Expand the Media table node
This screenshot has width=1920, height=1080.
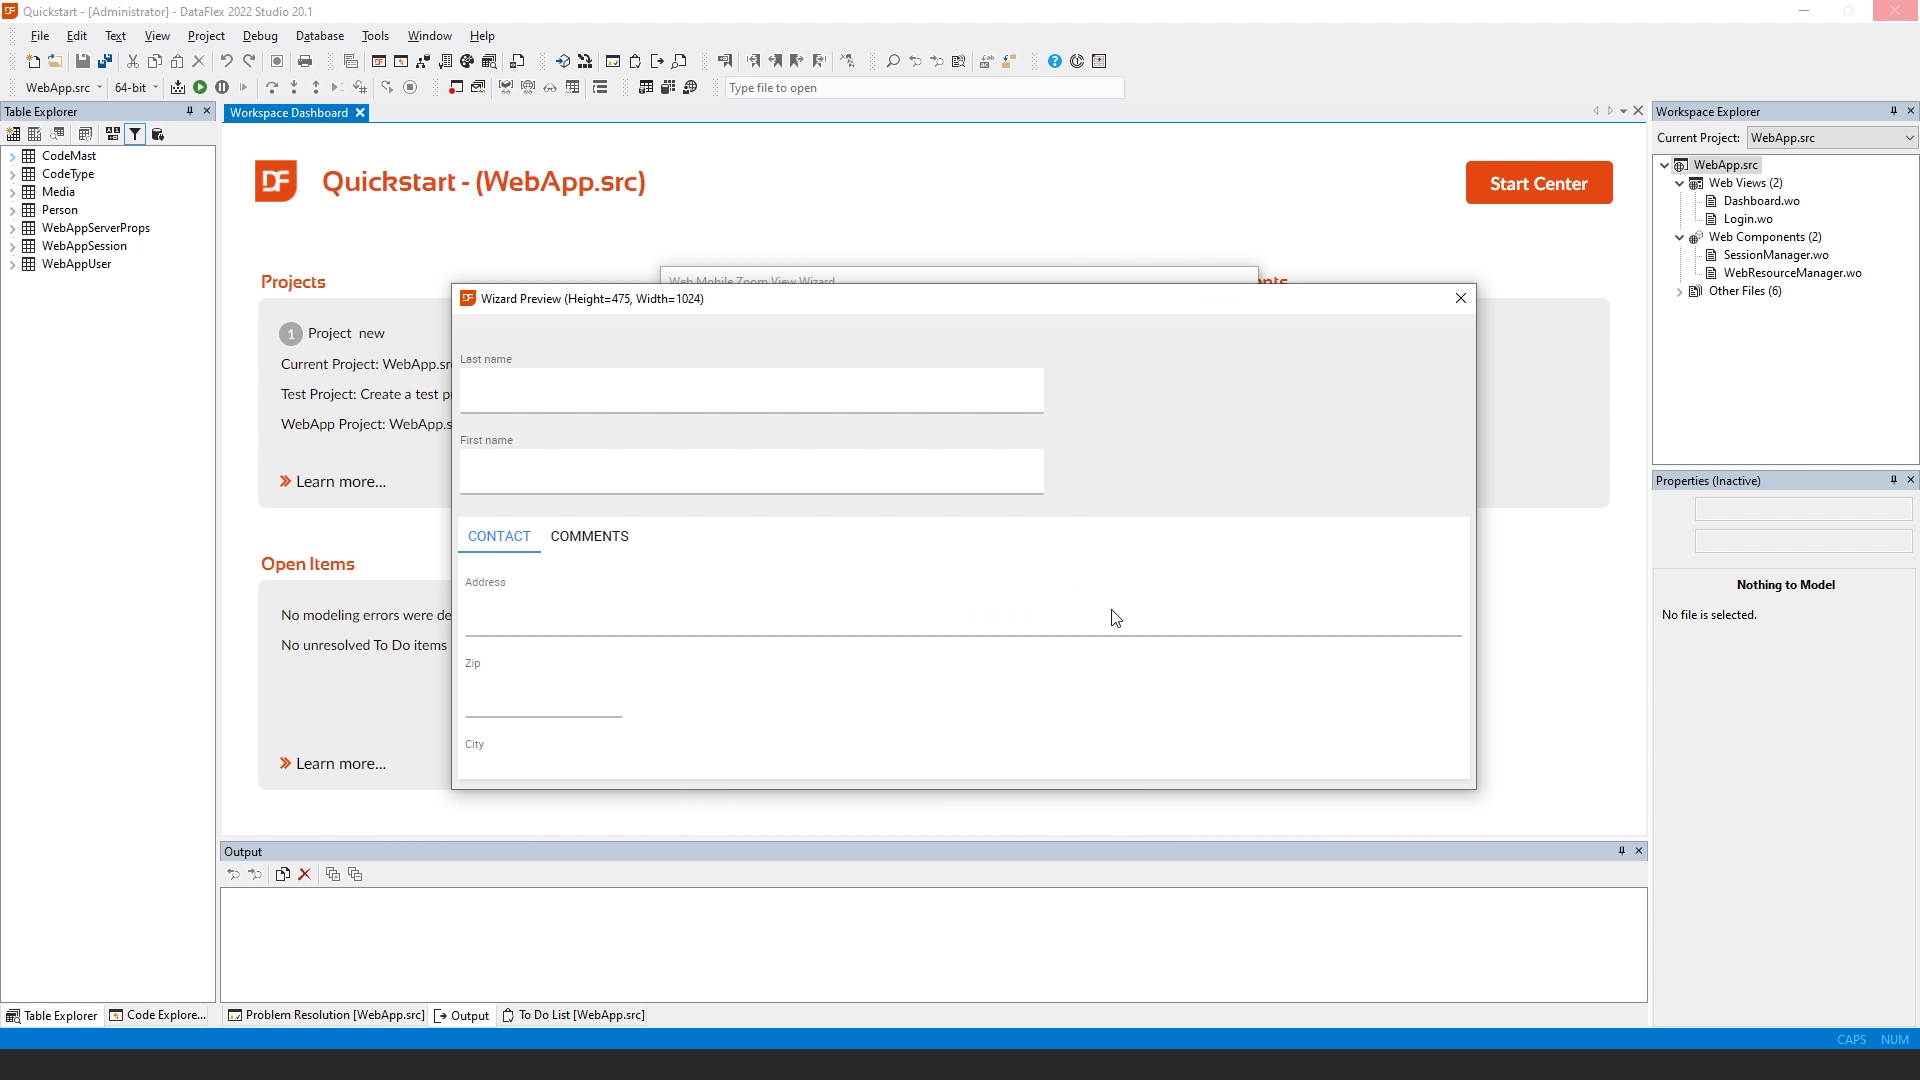[x=12, y=192]
